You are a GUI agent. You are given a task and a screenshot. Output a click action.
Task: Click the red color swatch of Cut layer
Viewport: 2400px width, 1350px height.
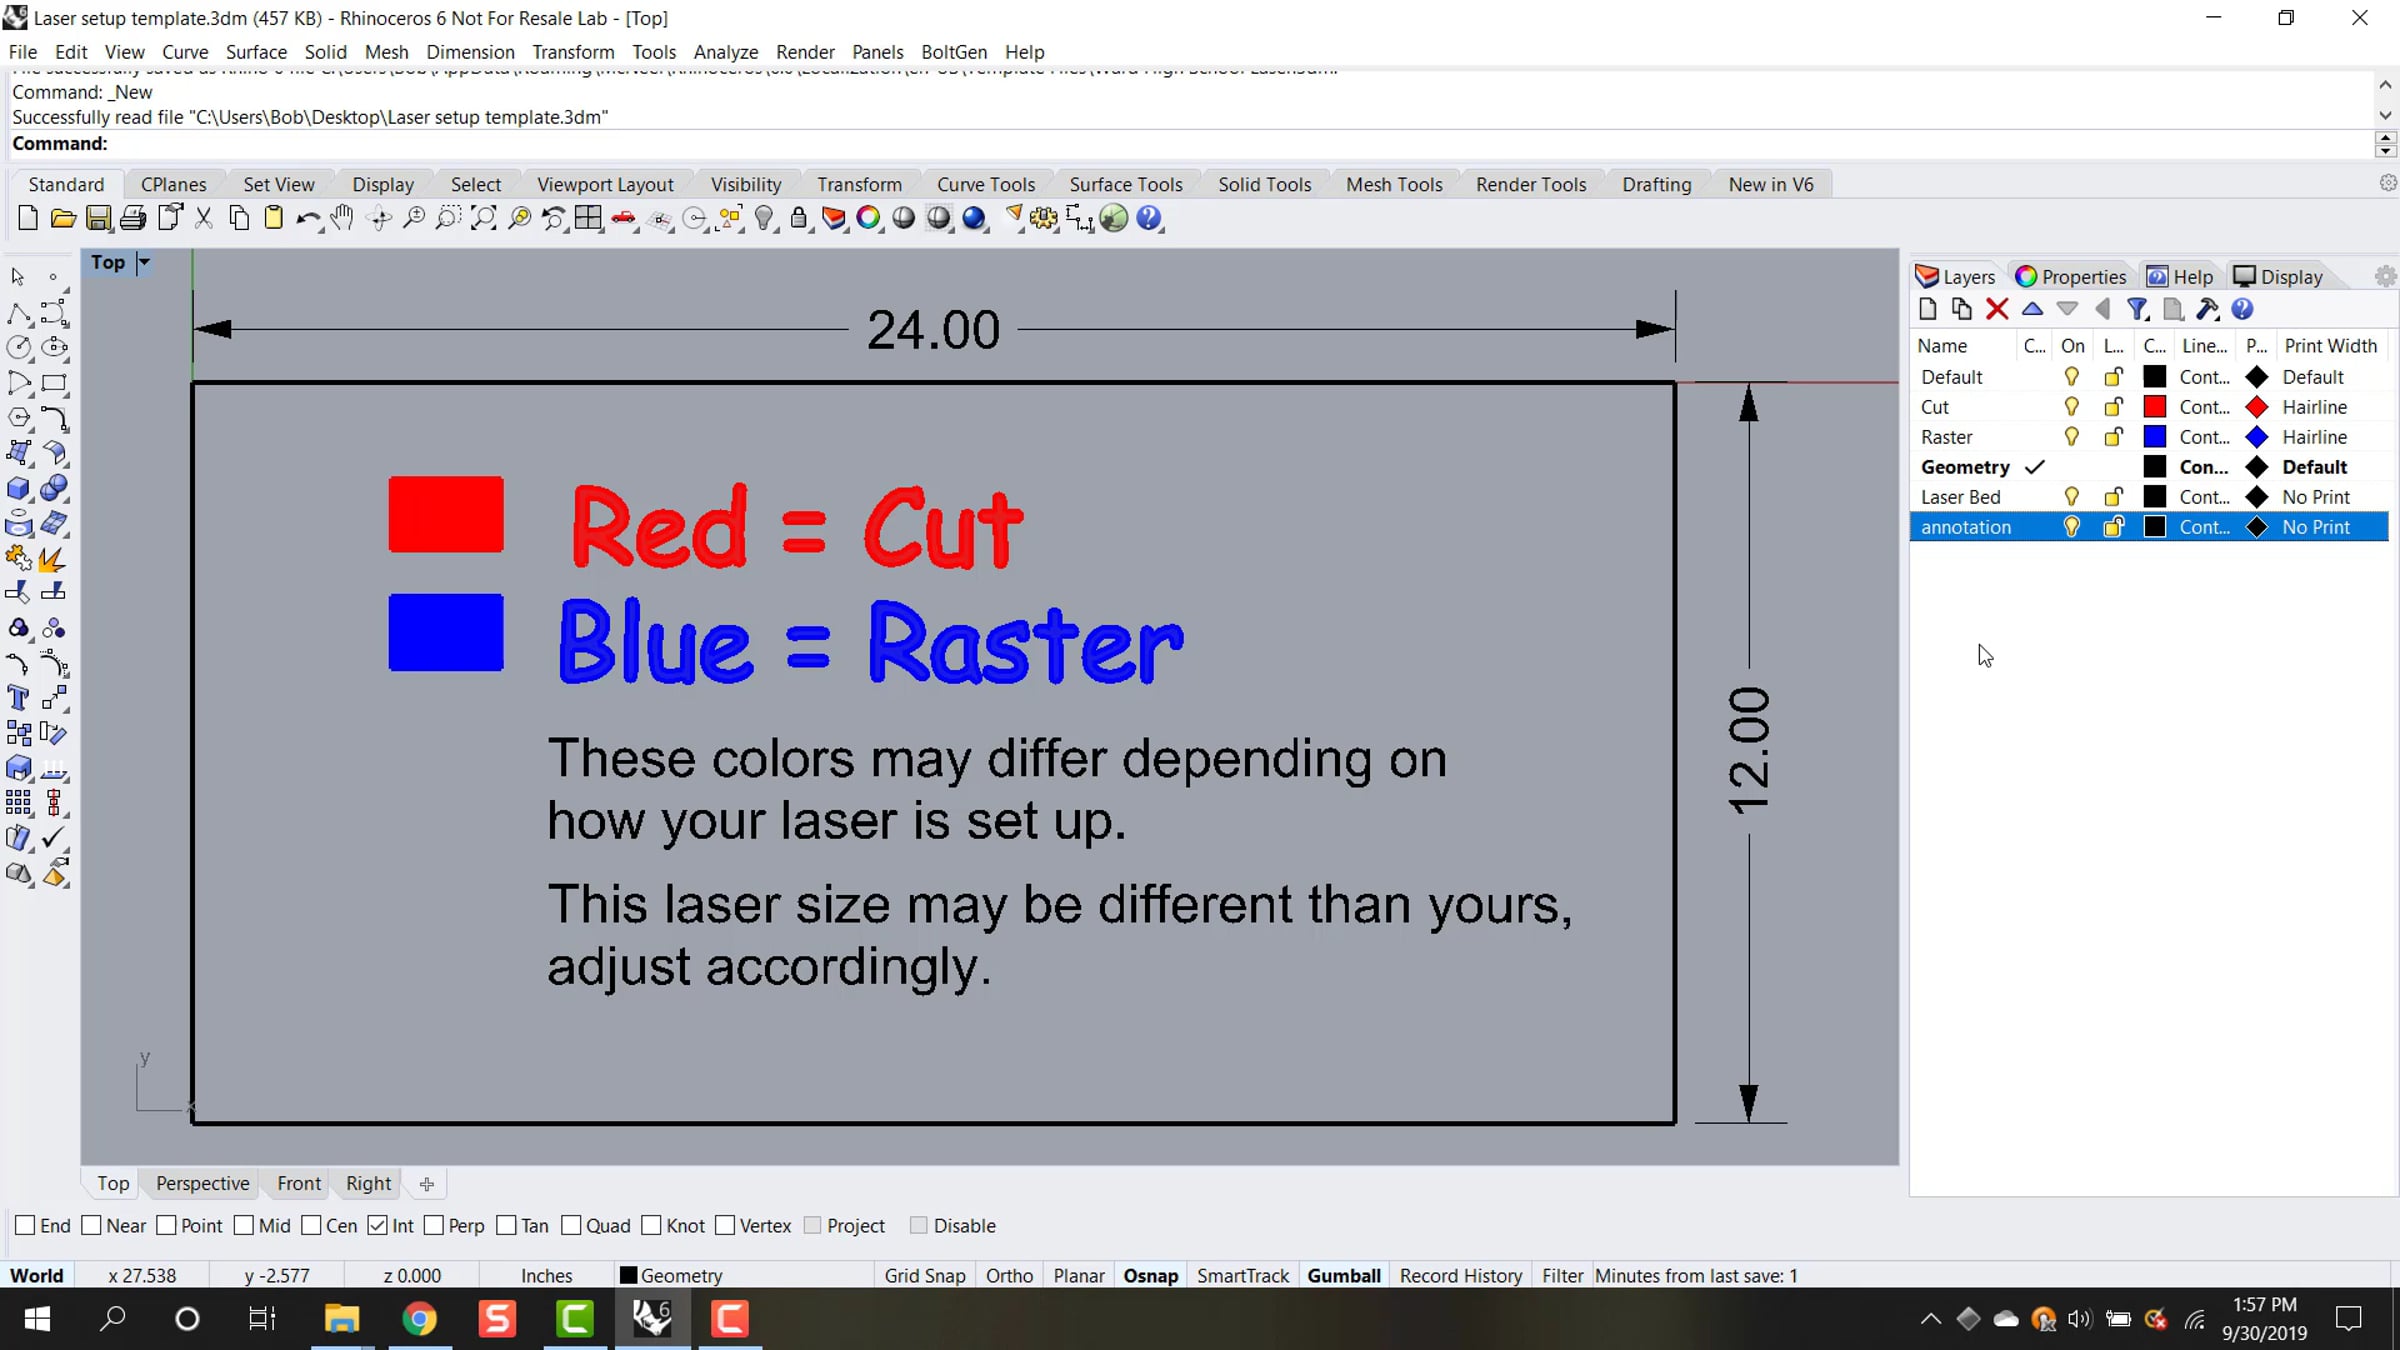2155,407
